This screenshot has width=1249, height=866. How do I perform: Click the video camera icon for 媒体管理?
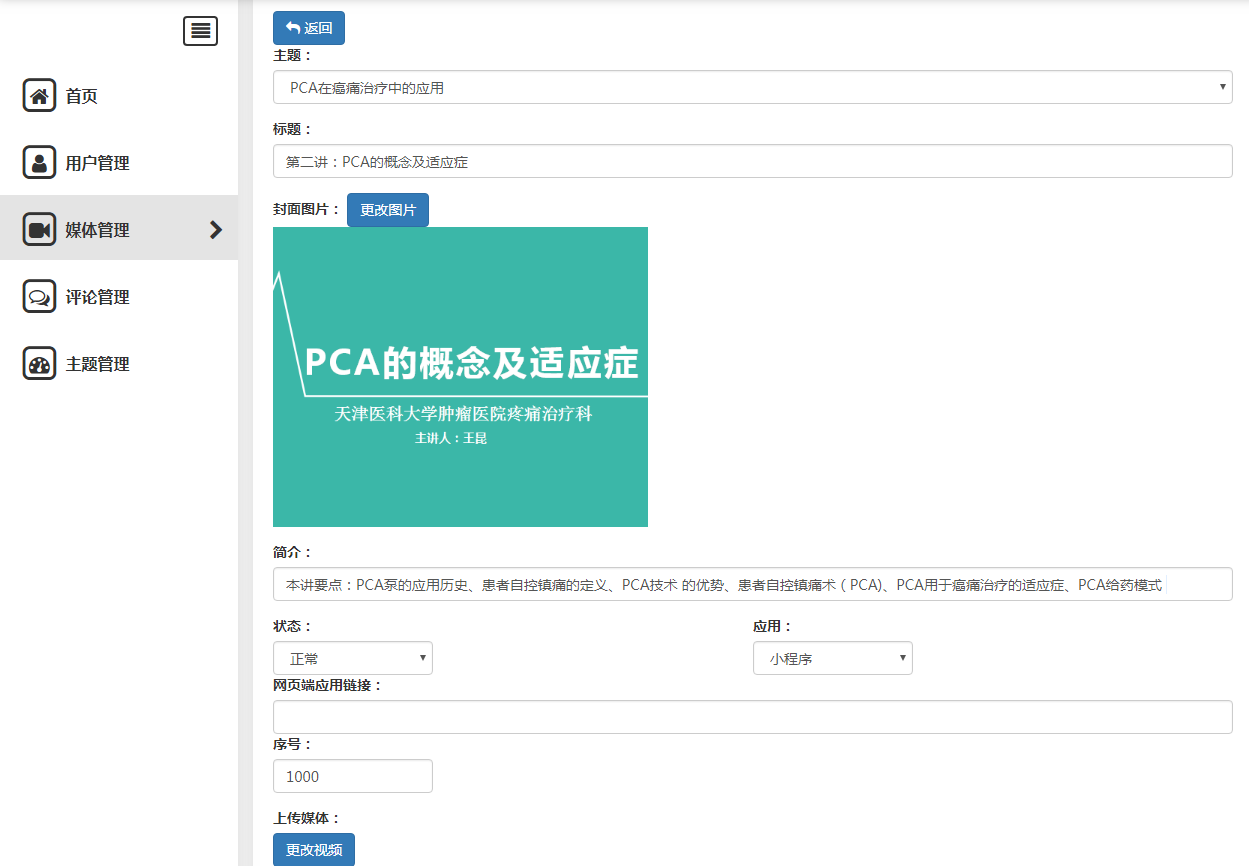39,230
